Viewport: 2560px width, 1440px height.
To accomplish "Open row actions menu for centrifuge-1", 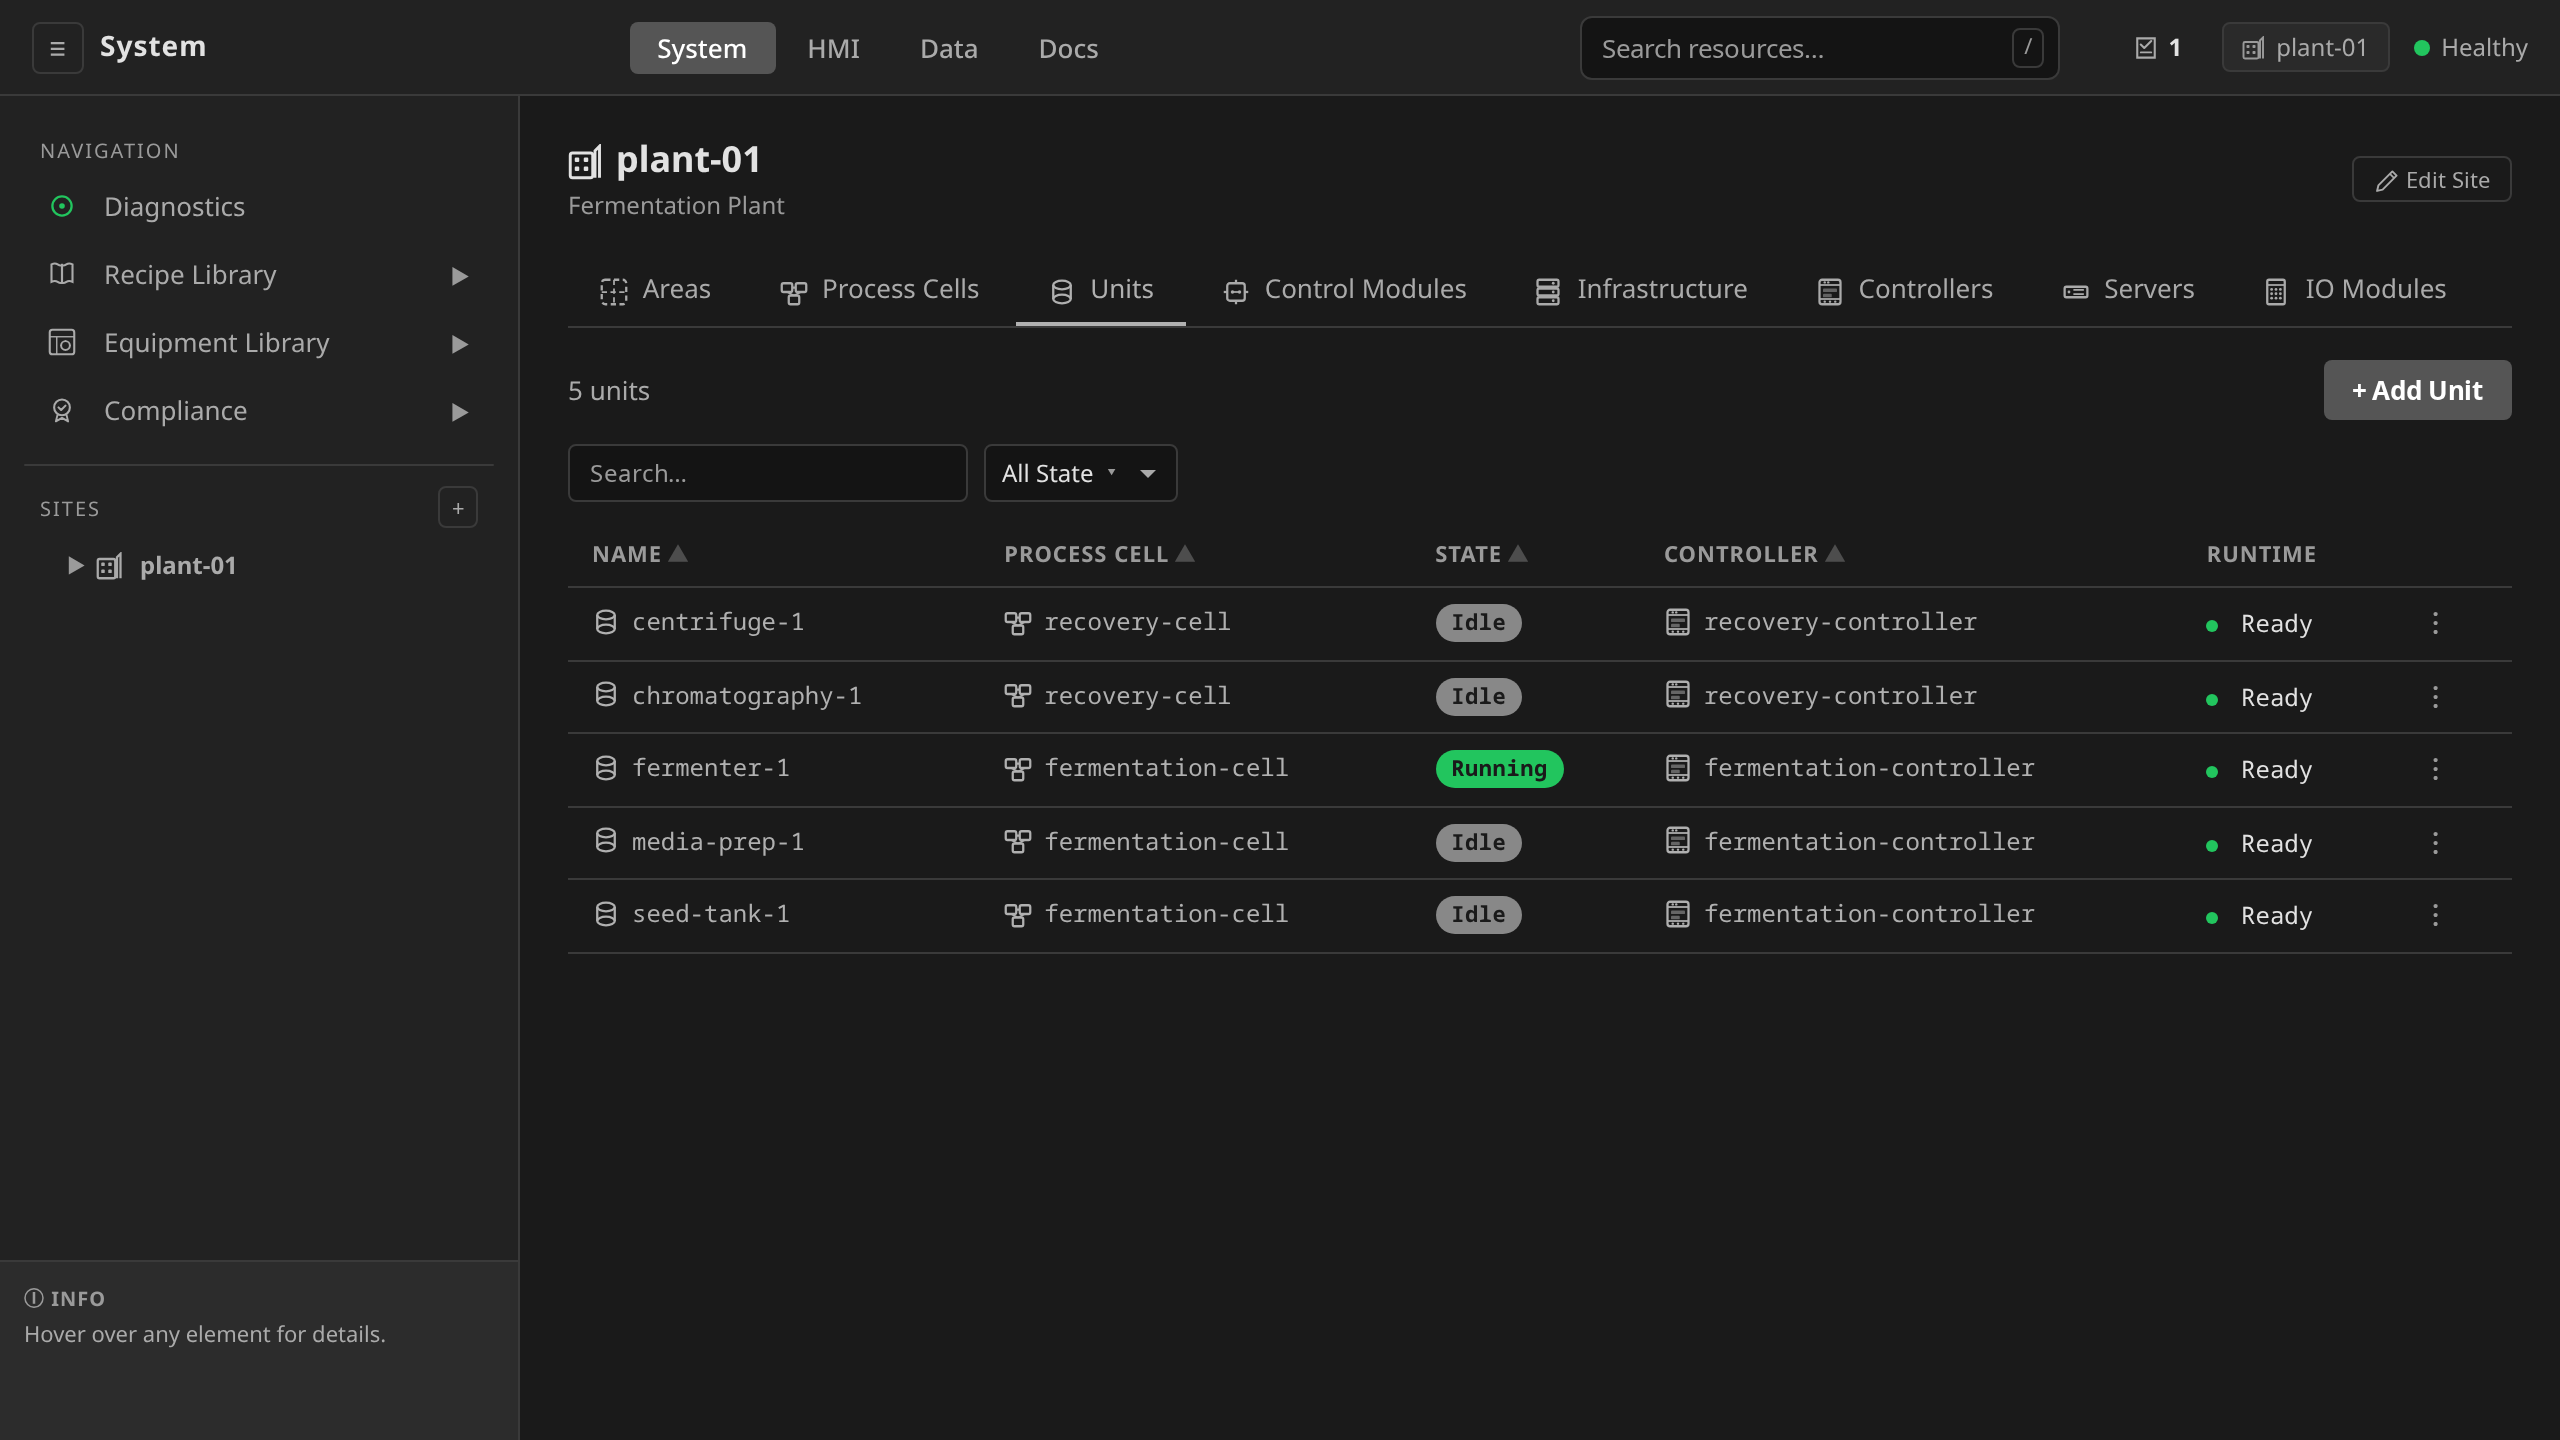I will [2435, 623].
